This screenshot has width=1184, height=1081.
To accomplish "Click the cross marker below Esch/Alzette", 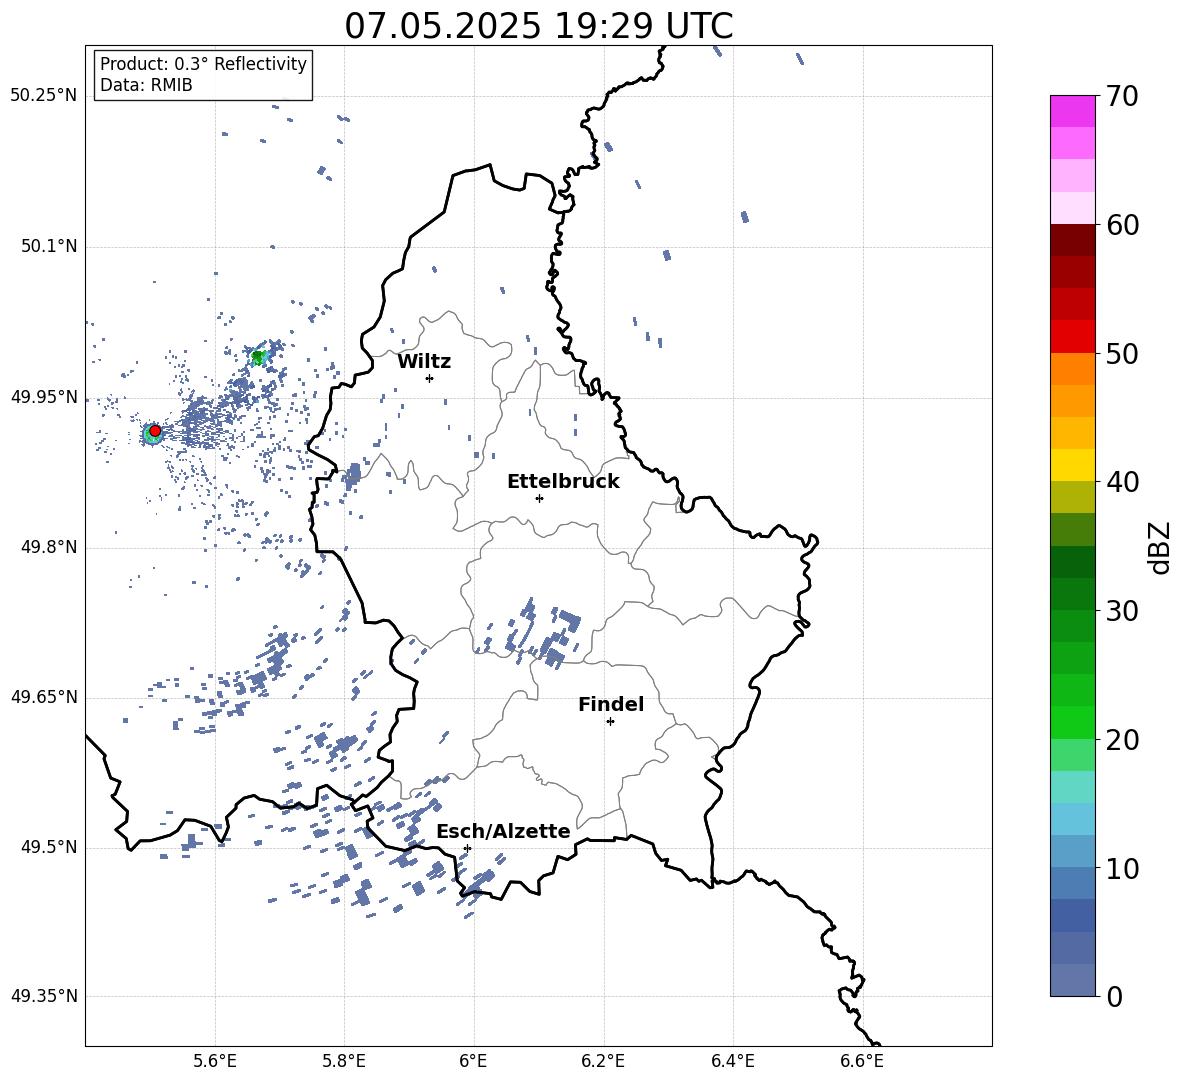I will pyautogui.click(x=467, y=848).
